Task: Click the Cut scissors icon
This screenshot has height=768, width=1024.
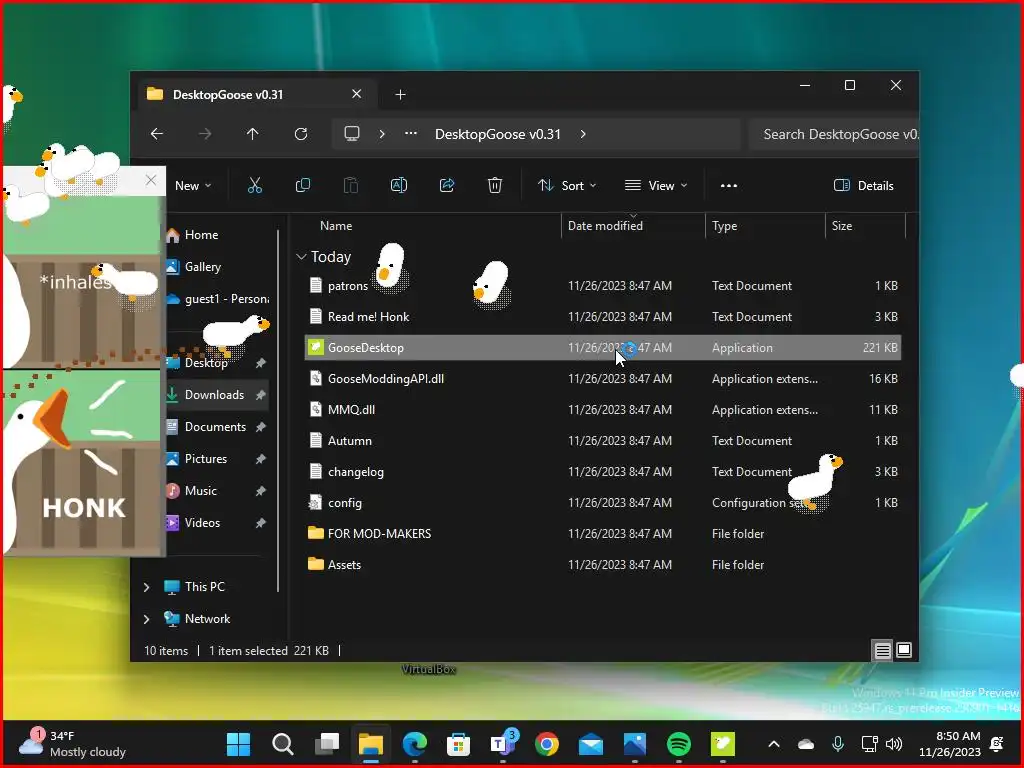Action: pyautogui.click(x=255, y=185)
